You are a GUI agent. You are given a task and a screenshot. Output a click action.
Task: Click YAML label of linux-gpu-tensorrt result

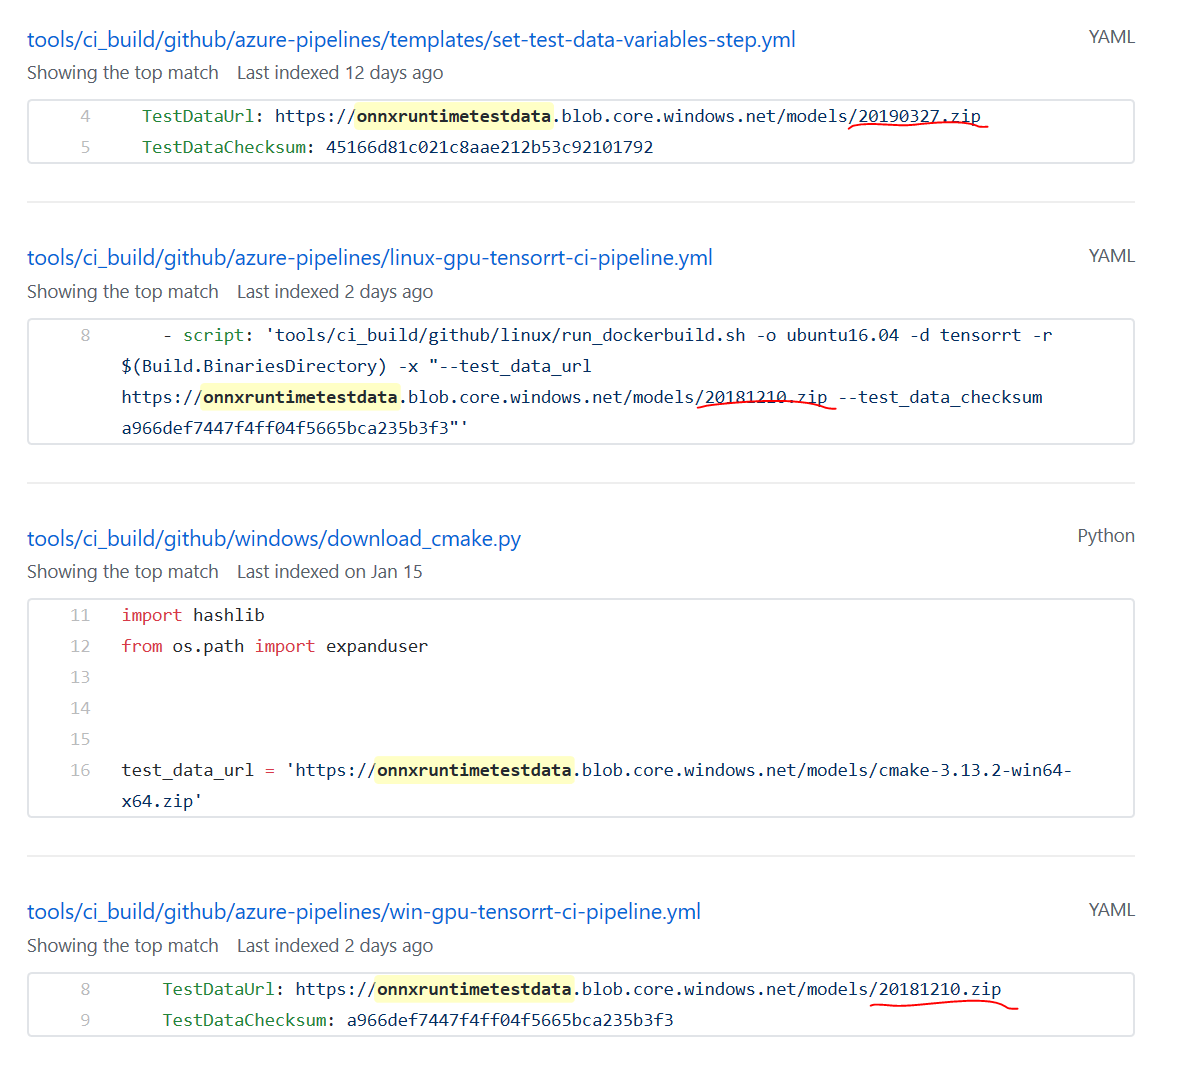(1112, 256)
